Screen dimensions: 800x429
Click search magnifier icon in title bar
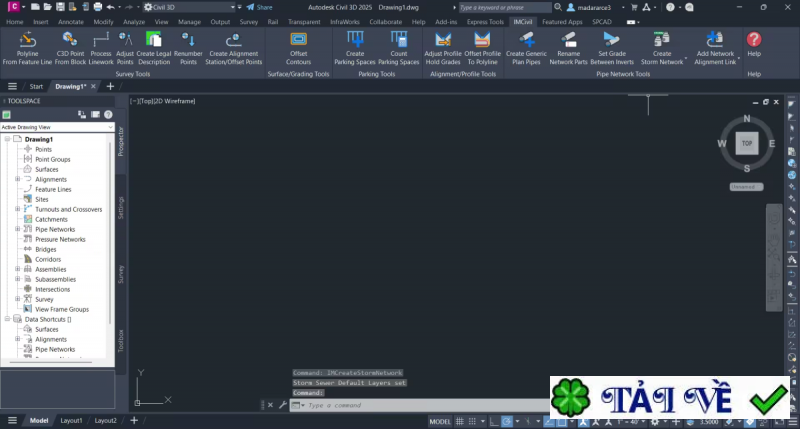coord(558,7)
